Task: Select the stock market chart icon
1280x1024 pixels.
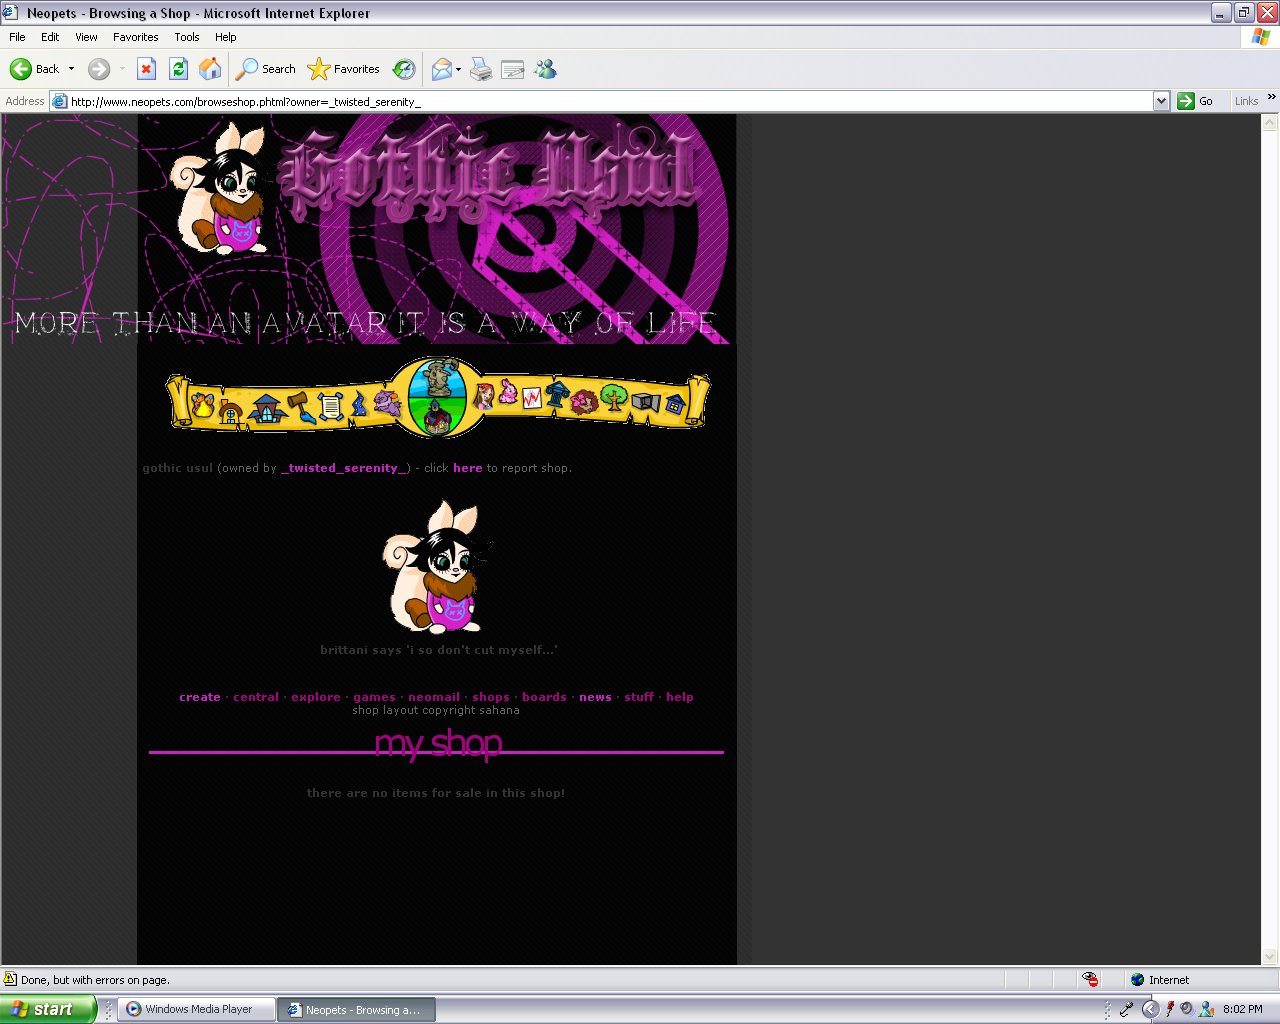Action: [x=532, y=398]
